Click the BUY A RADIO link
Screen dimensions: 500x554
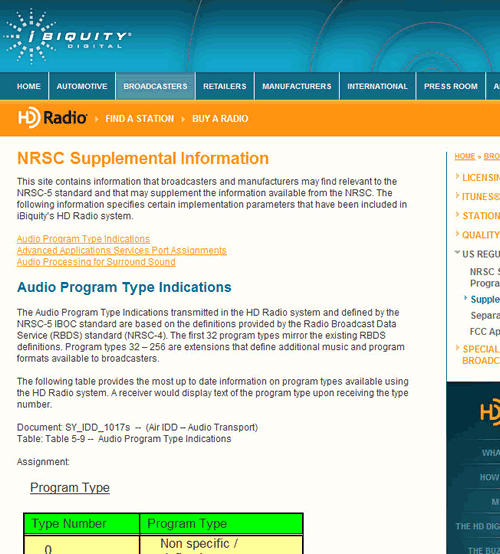tap(220, 119)
